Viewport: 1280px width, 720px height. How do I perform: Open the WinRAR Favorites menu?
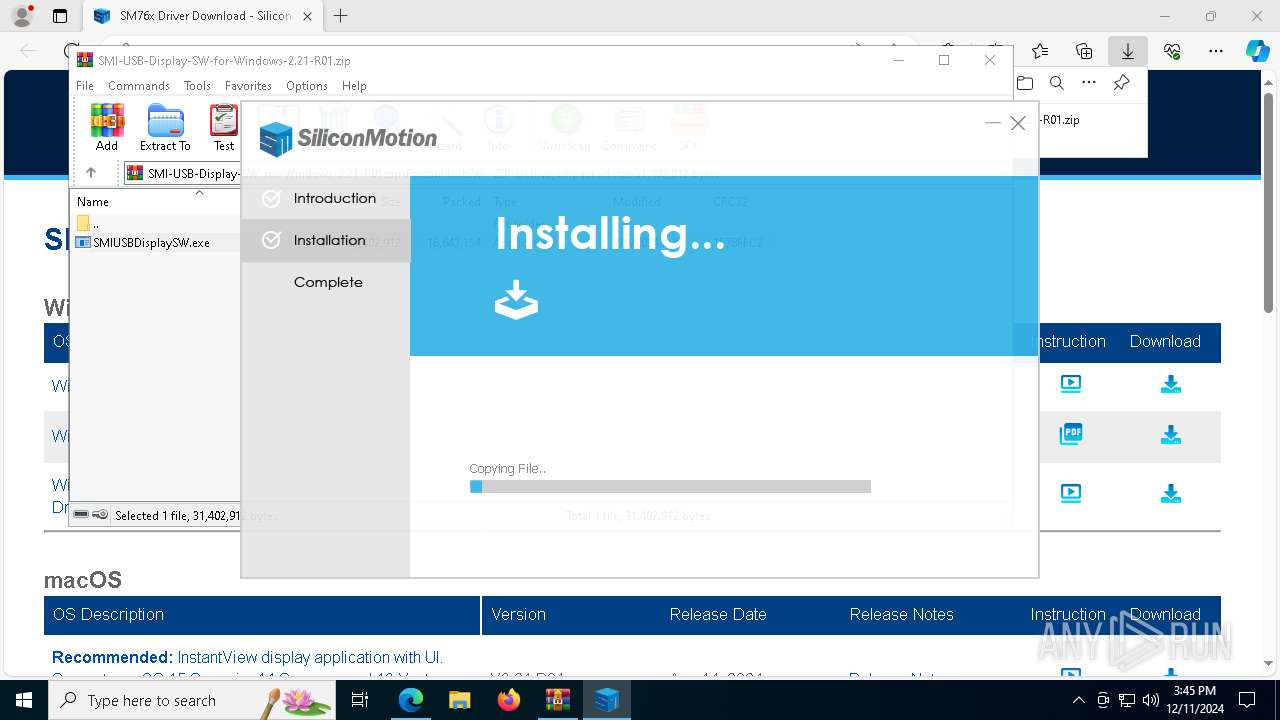coord(248,86)
